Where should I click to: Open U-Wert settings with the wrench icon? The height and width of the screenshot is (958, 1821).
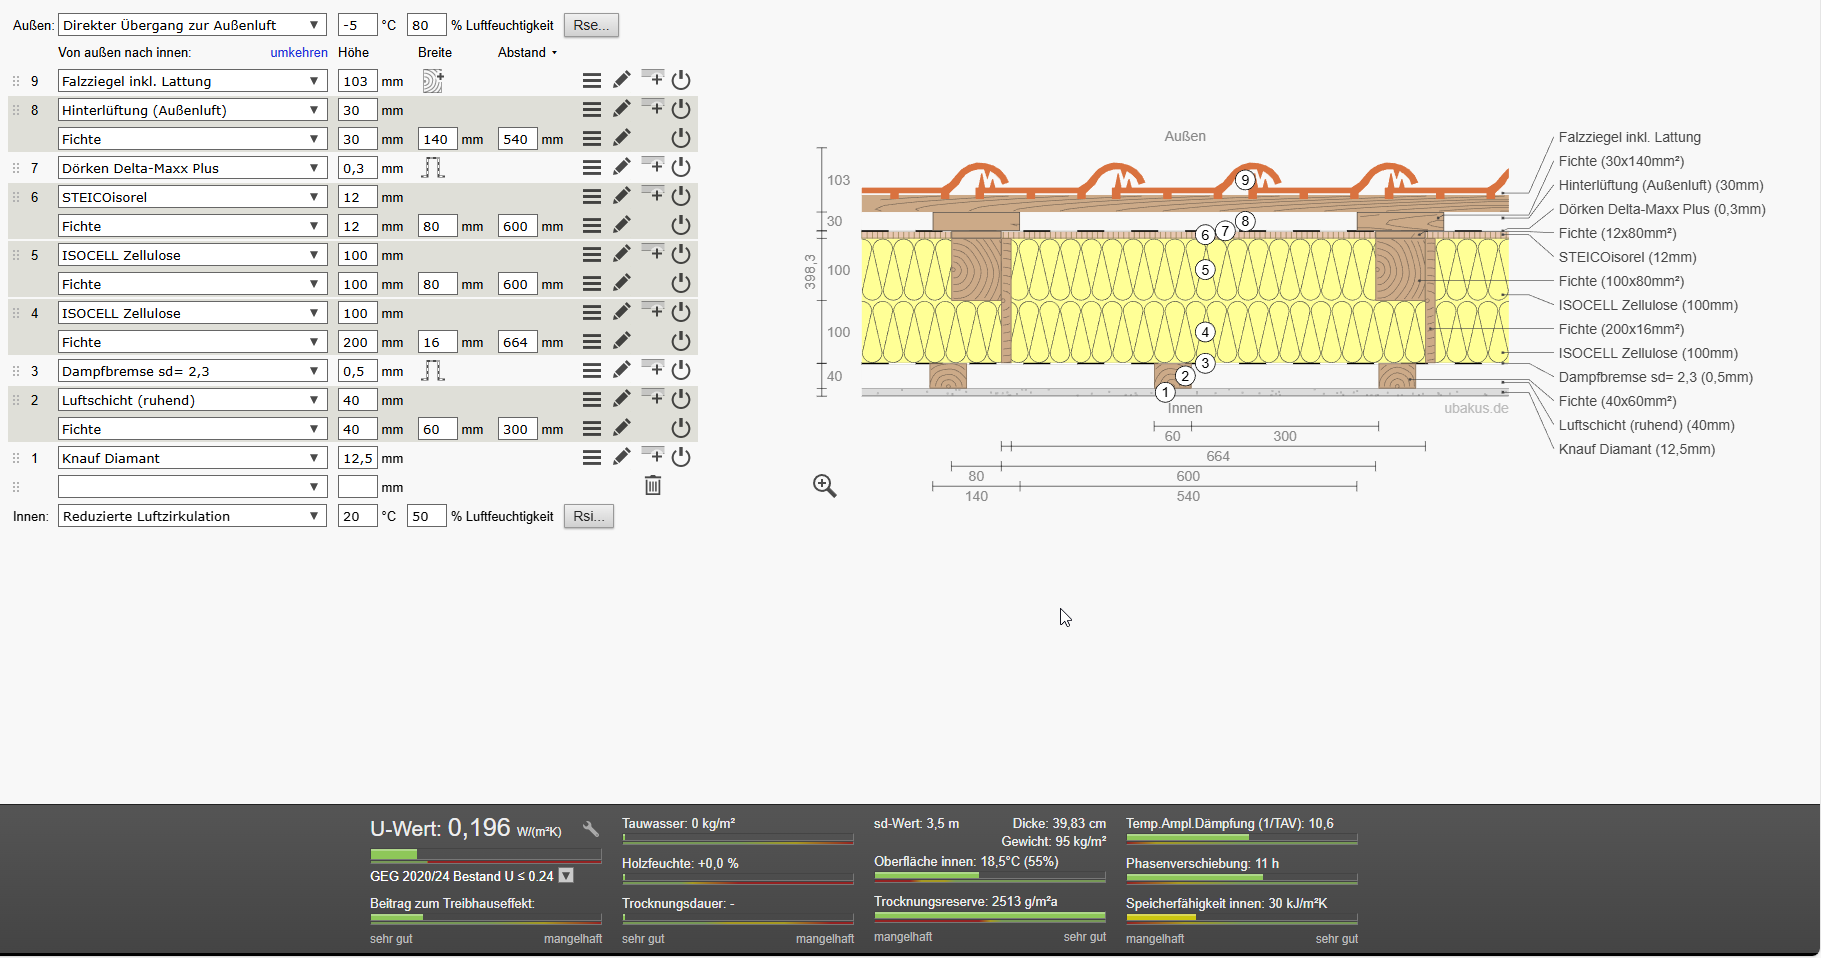(x=591, y=829)
